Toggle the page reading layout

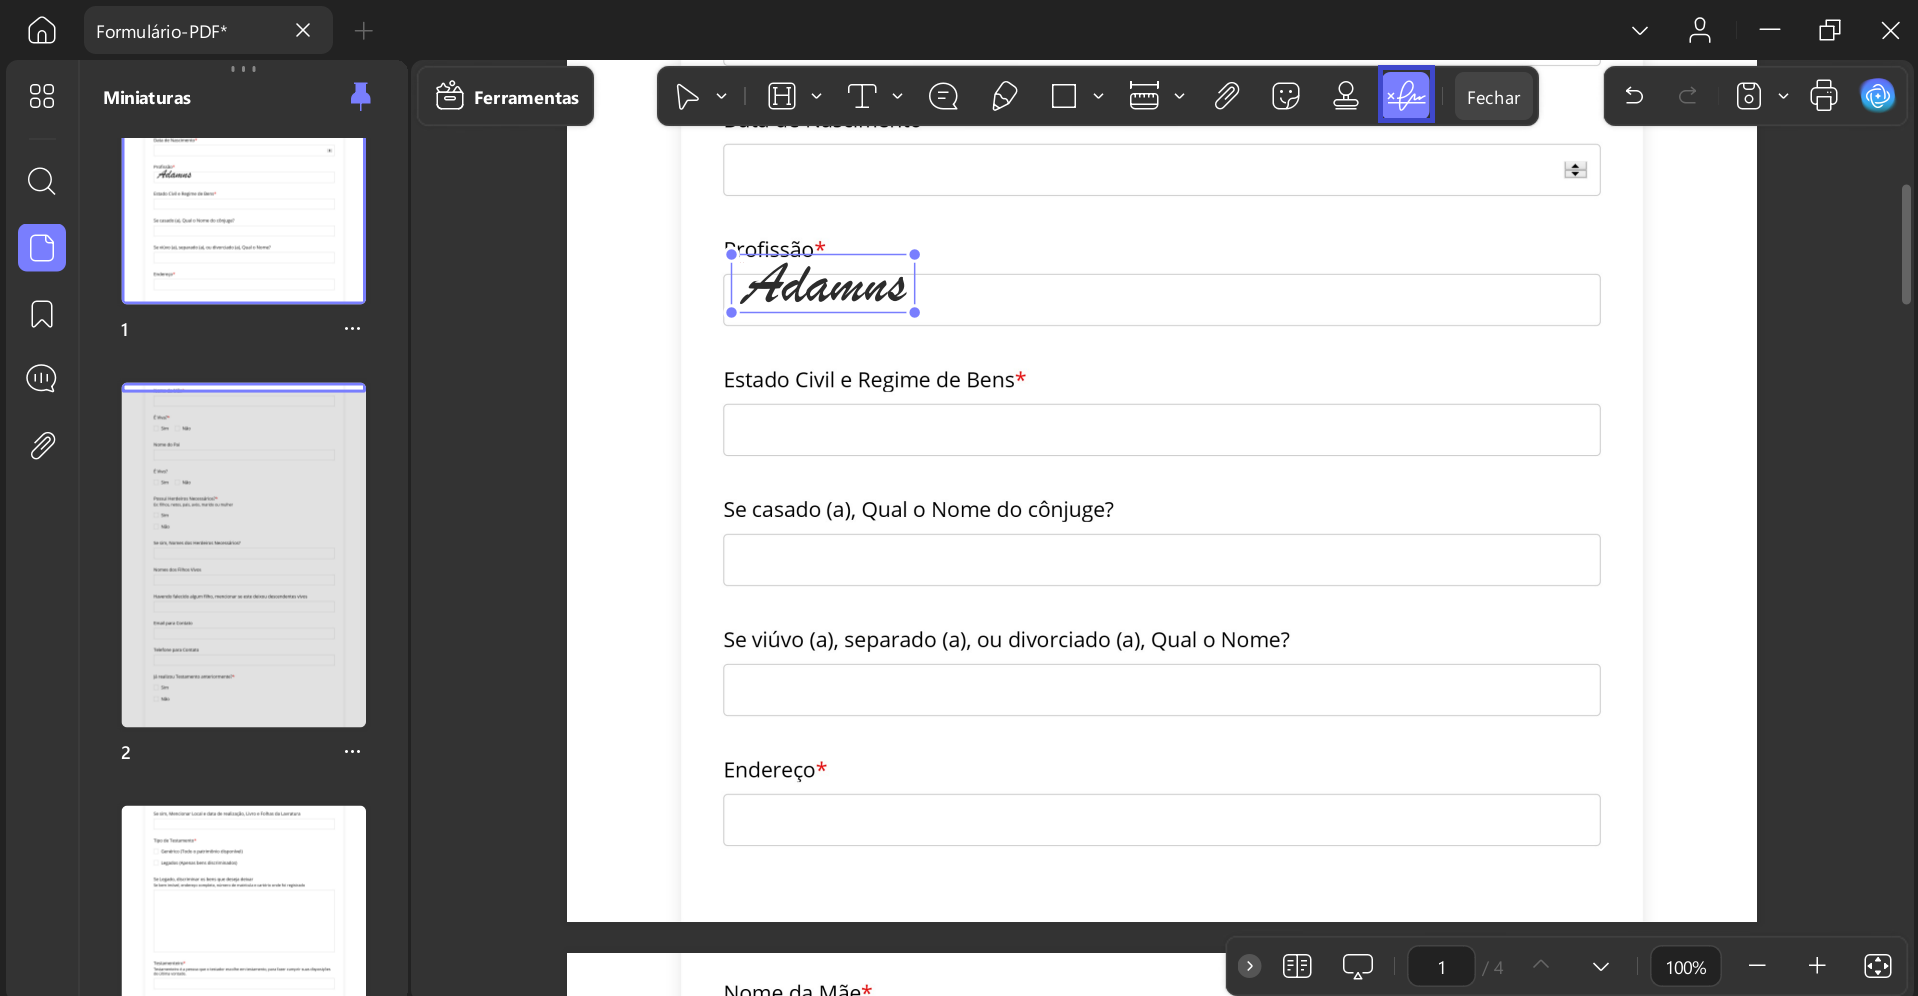pyautogui.click(x=1297, y=966)
